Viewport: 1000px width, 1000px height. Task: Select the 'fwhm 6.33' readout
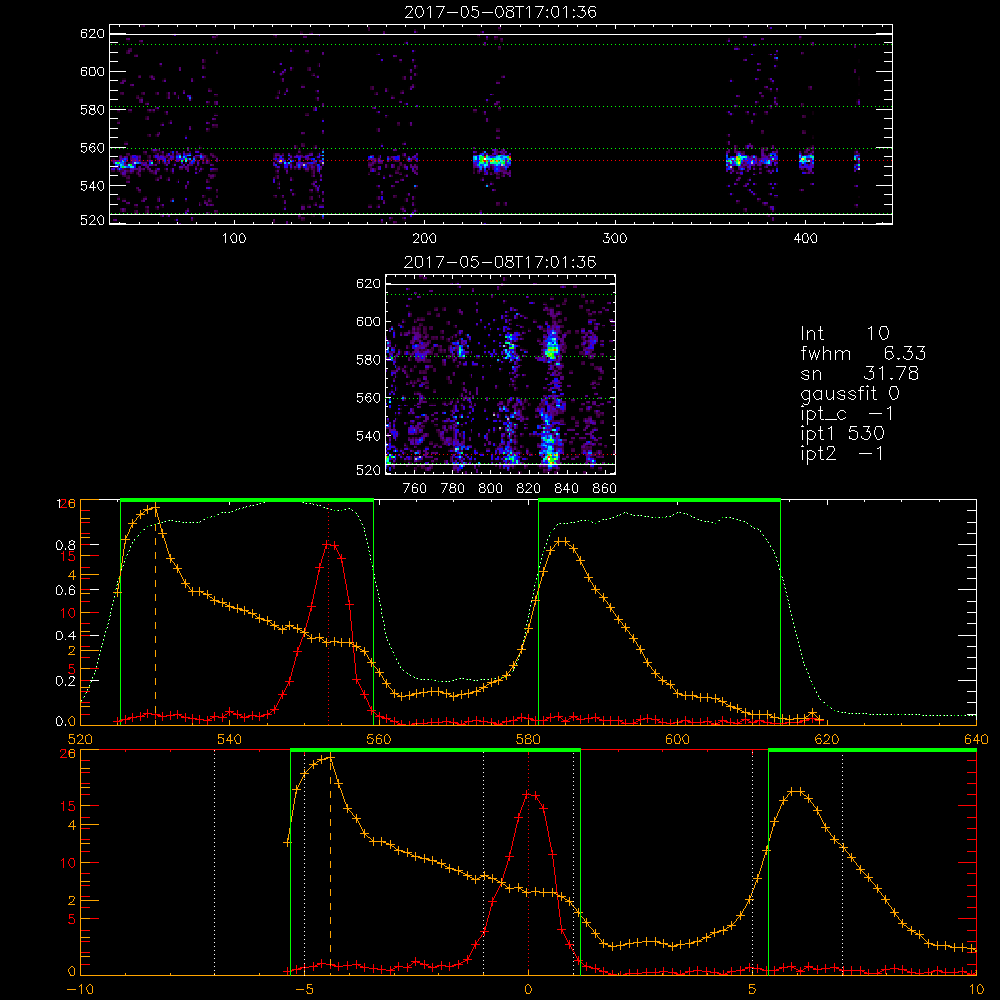863,353
